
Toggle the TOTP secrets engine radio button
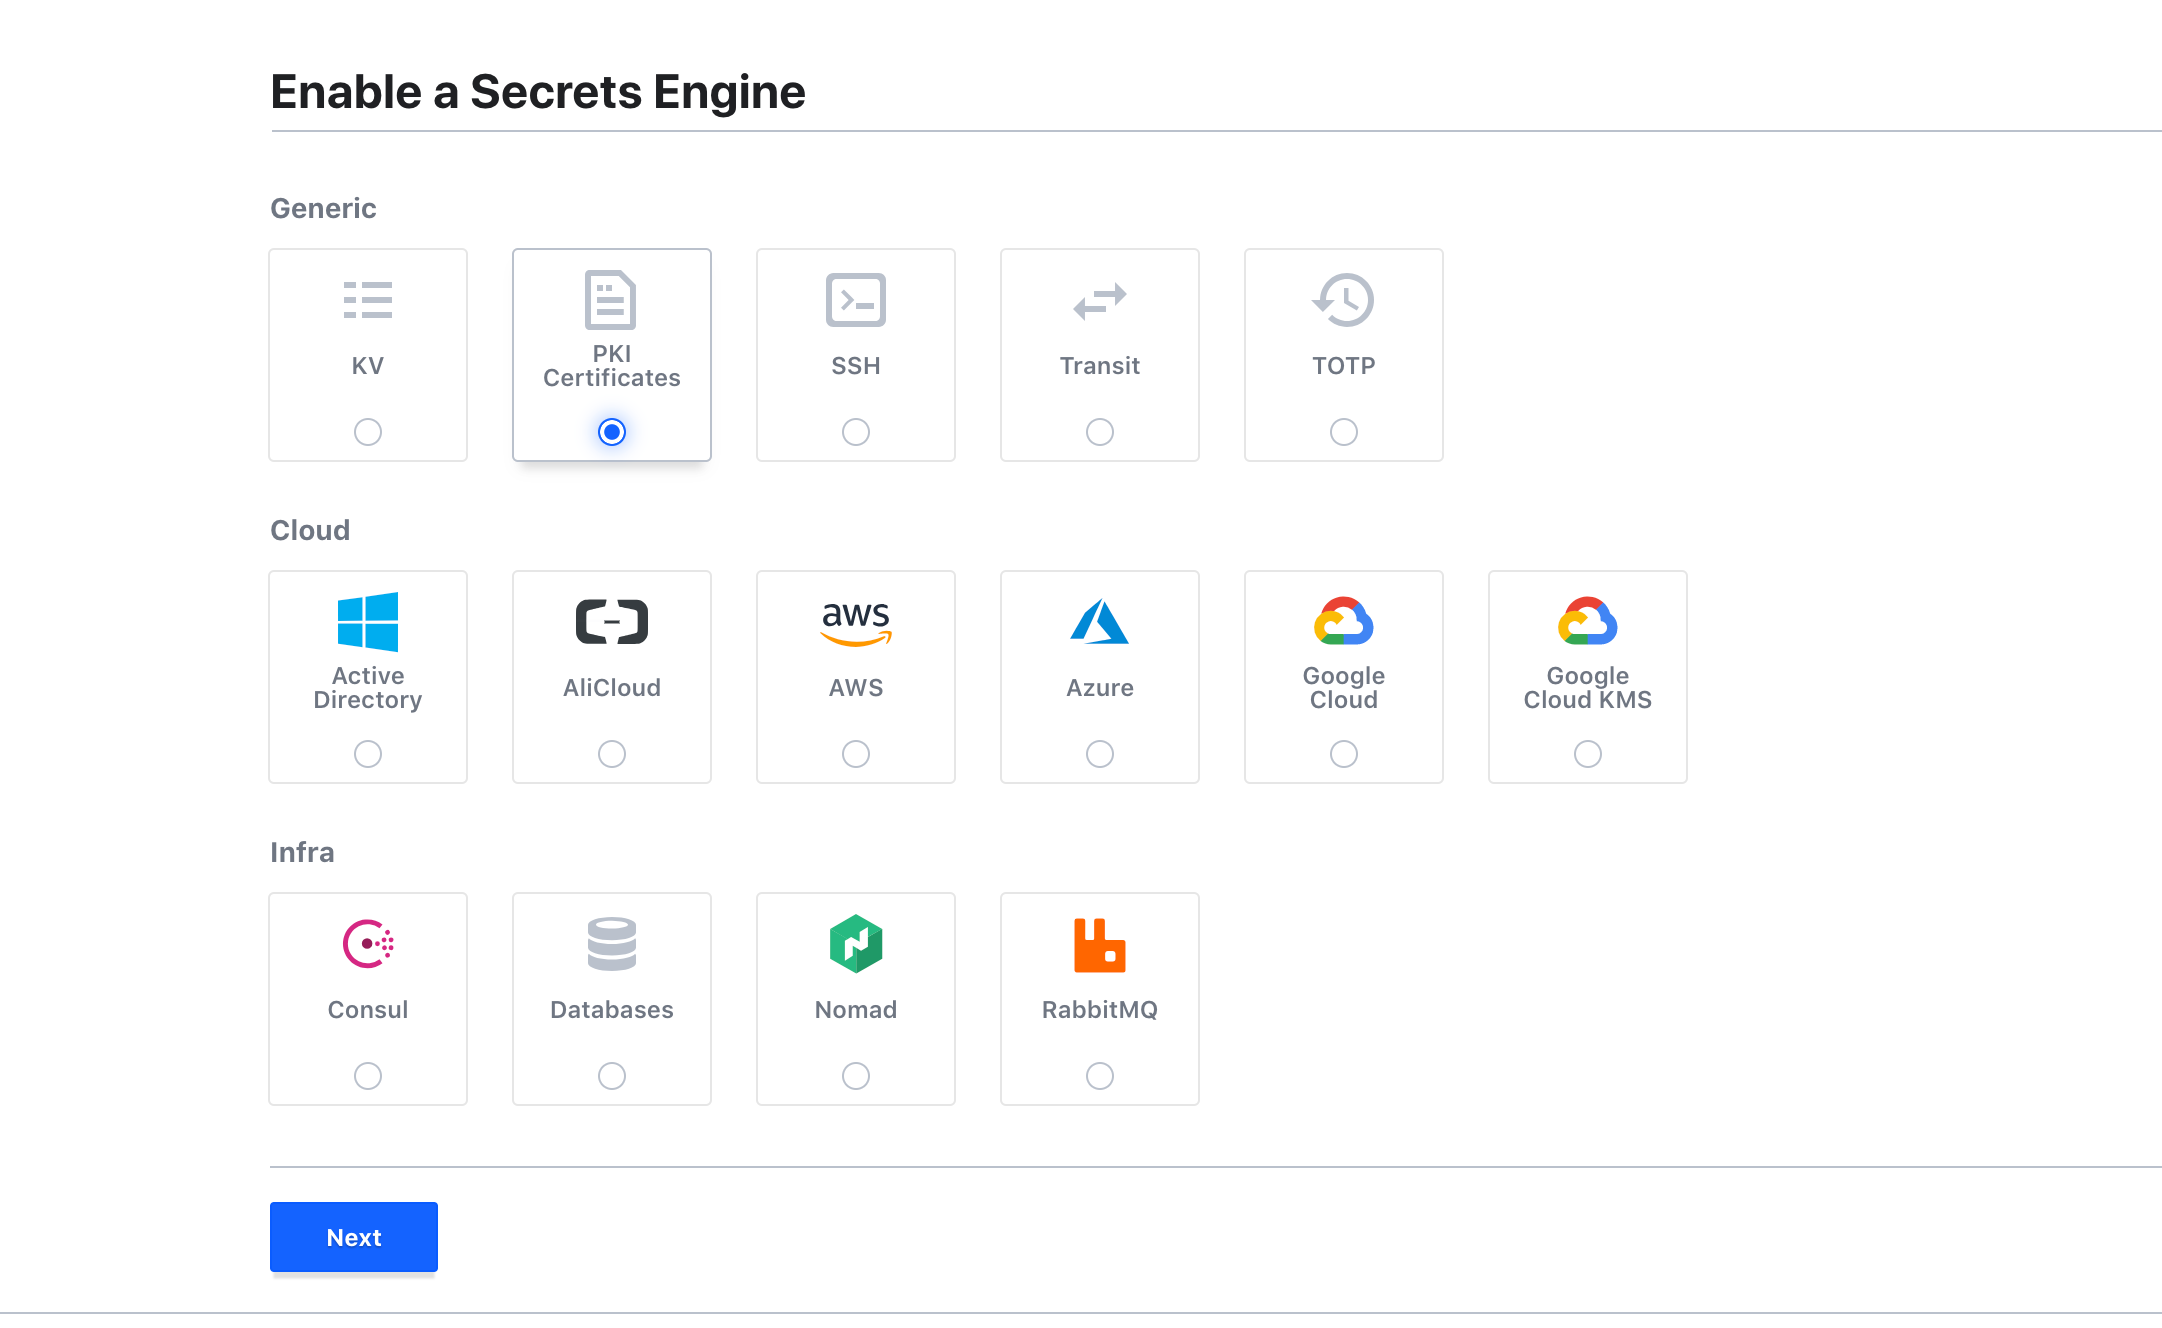point(1342,431)
